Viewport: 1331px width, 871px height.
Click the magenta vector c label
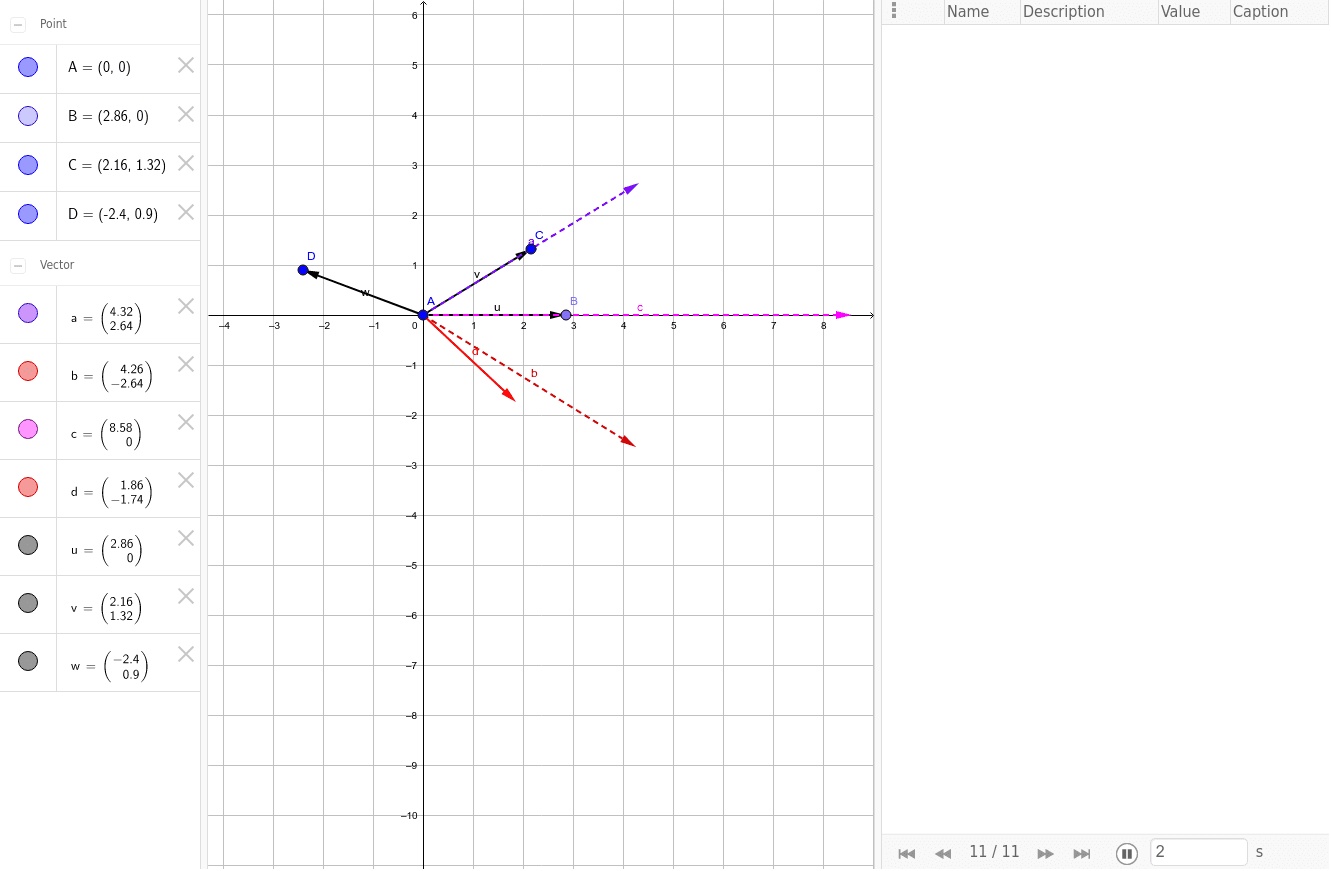click(640, 308)
